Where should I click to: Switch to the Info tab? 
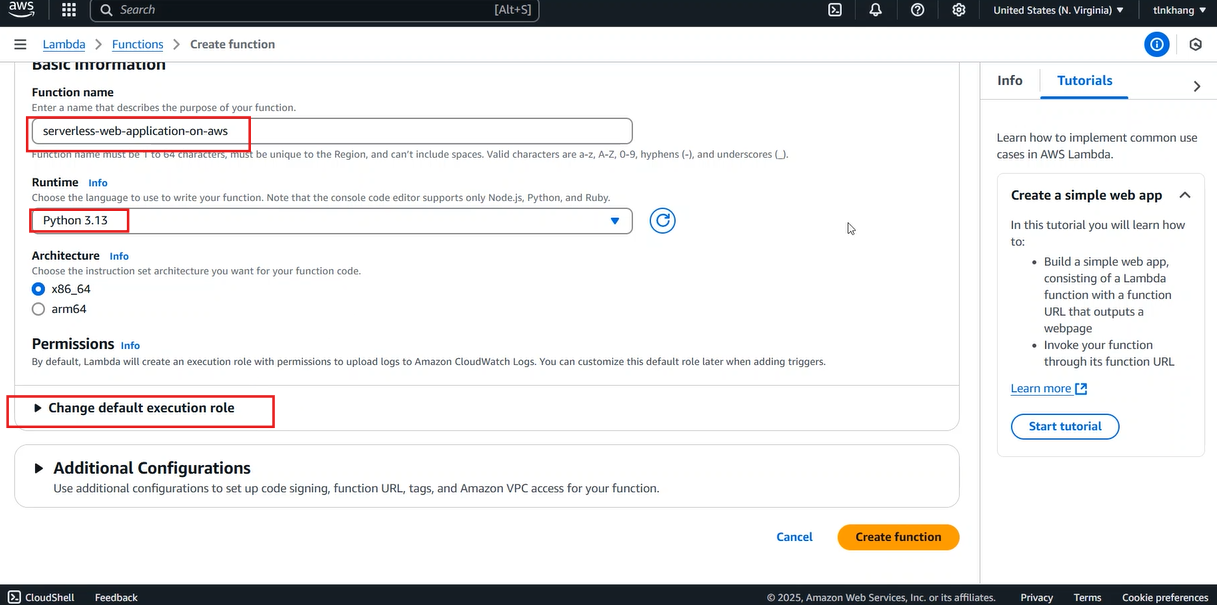point(1010,80)
